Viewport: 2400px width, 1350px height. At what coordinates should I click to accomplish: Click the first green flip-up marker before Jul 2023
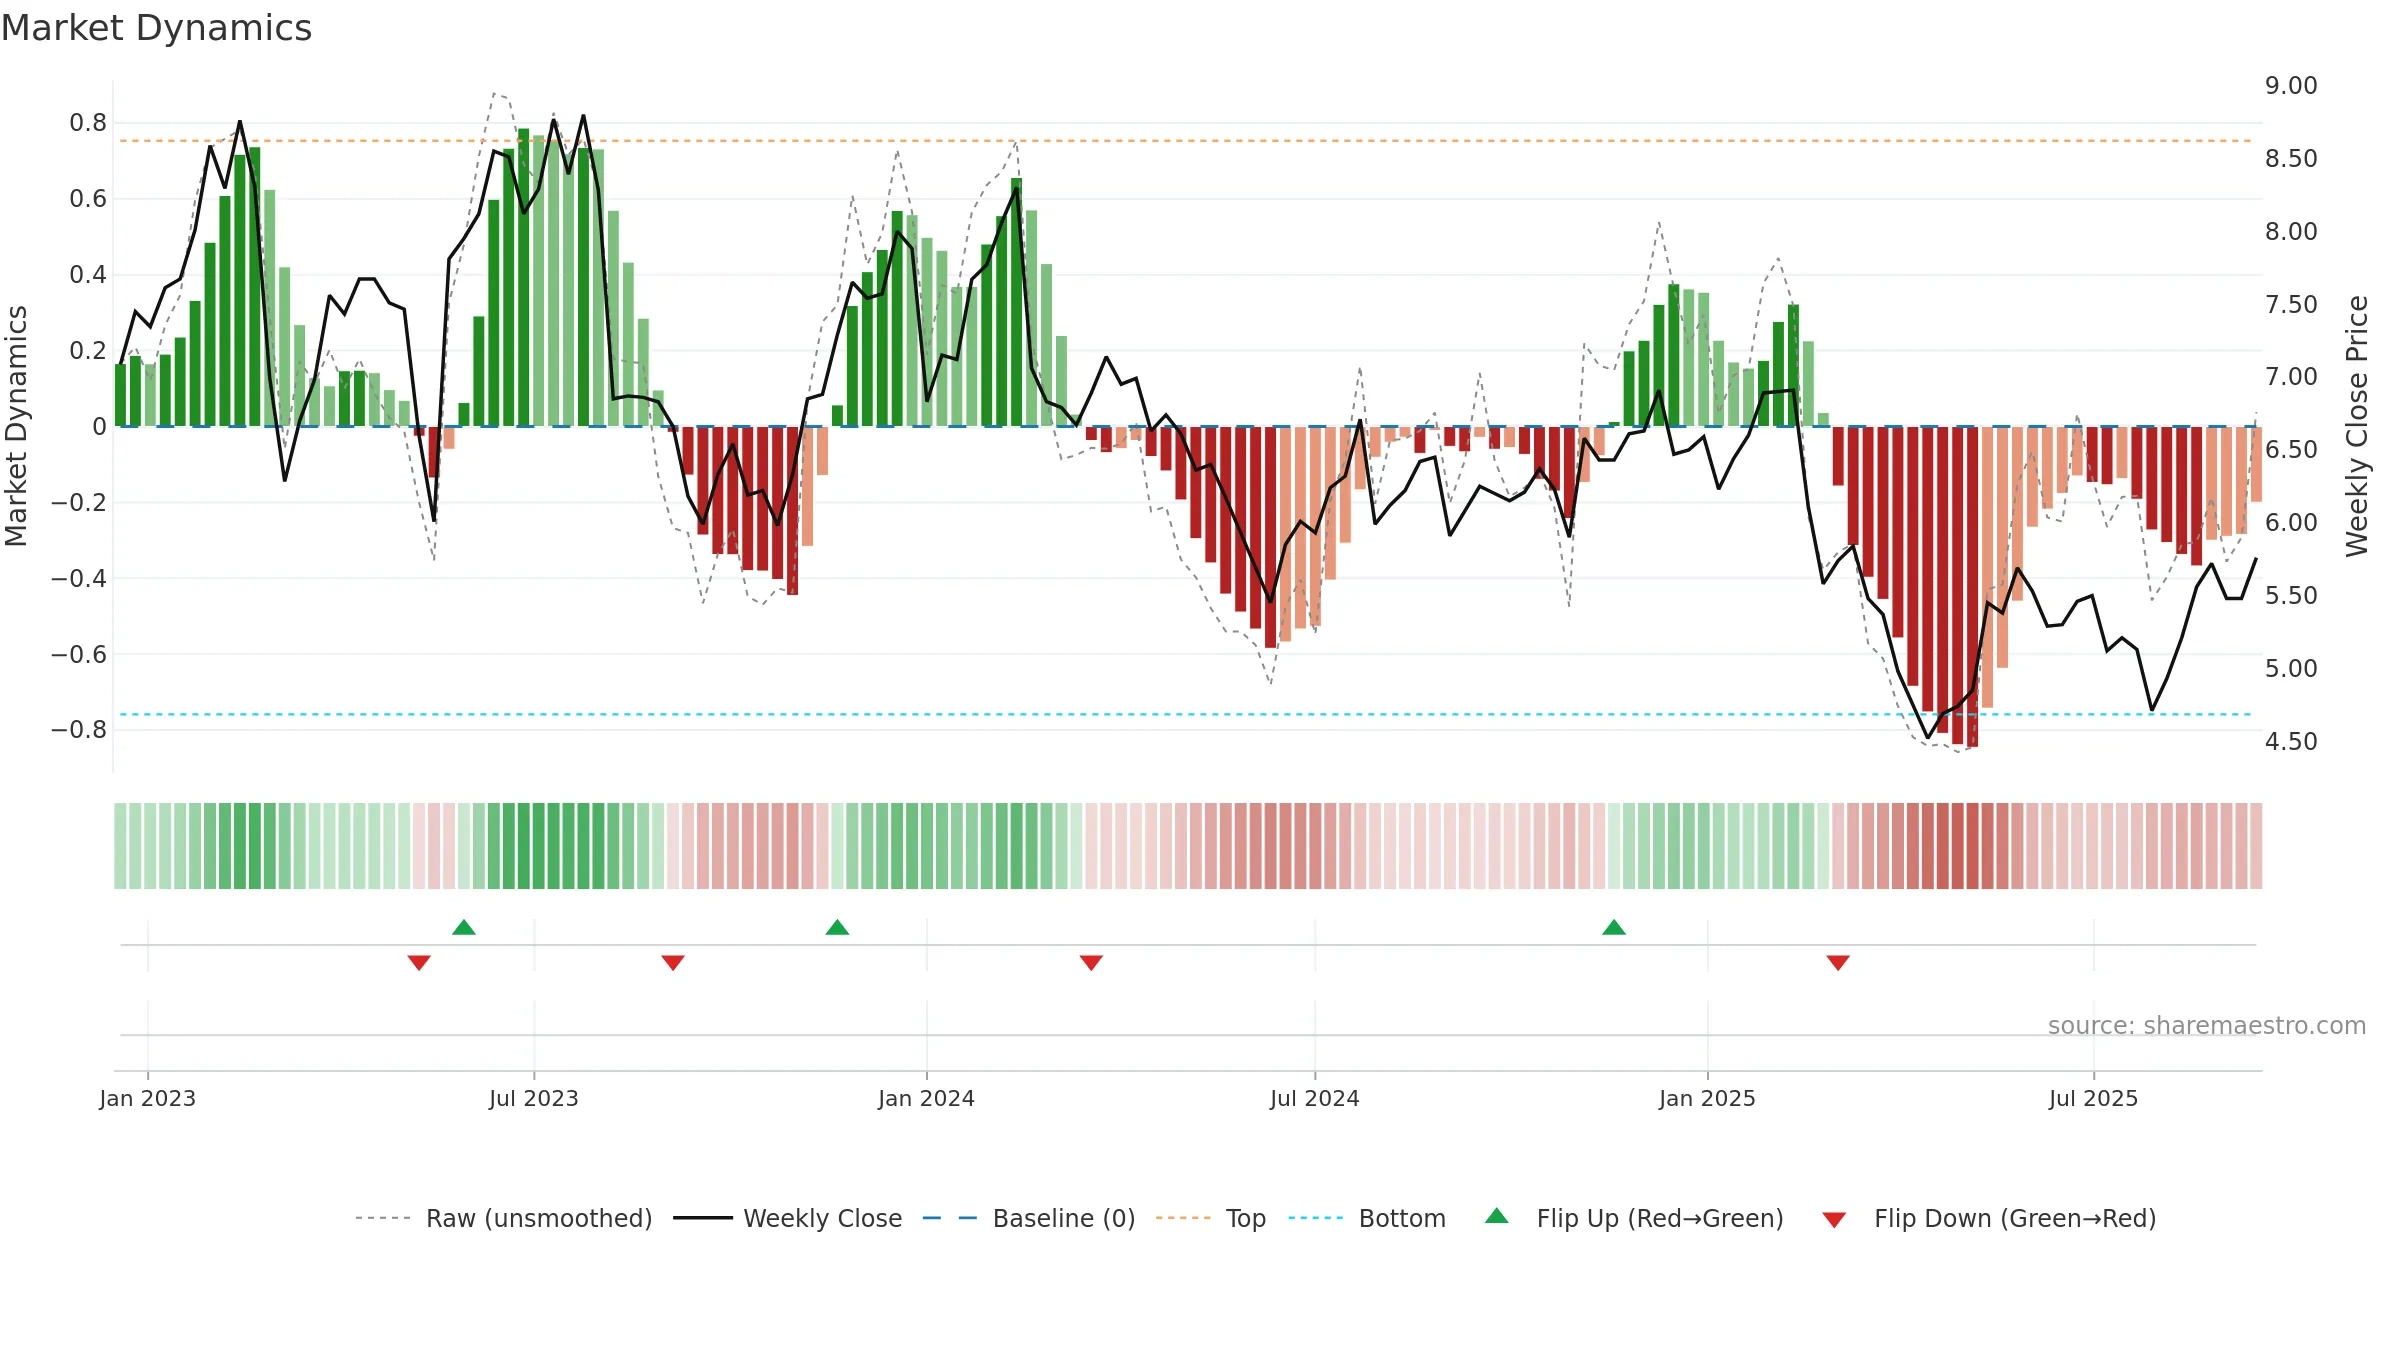coord(464,927)
